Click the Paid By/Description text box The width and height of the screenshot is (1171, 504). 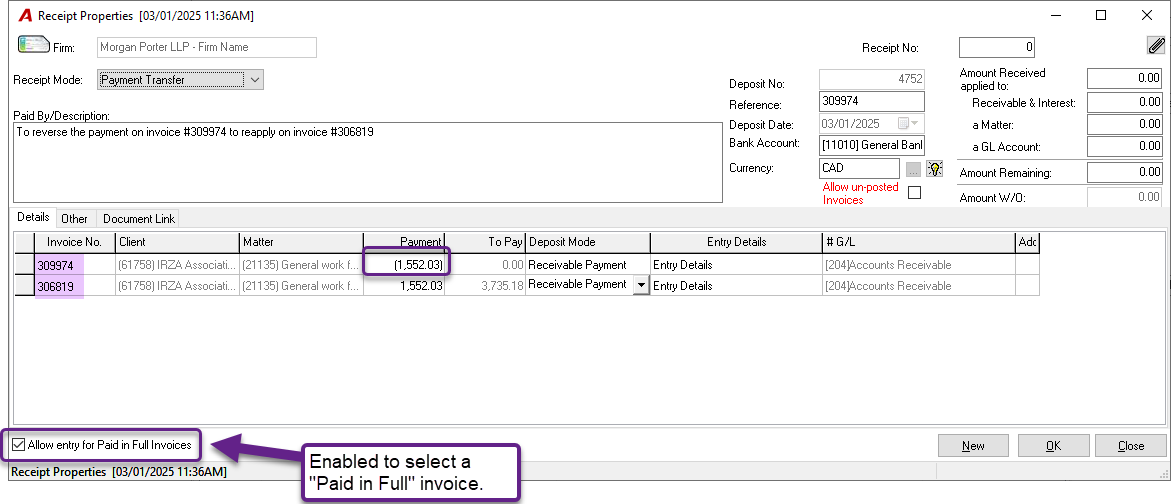[368, 163]
